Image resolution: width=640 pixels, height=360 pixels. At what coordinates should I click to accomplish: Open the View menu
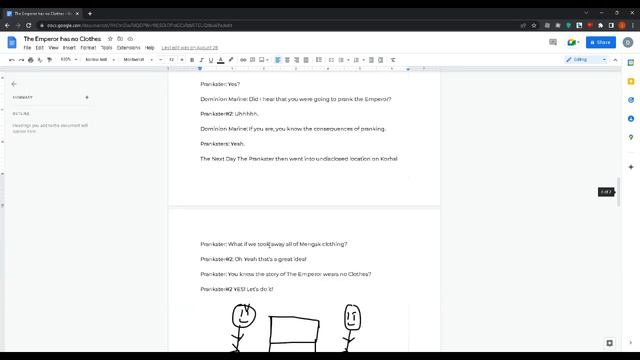(53, 48)
